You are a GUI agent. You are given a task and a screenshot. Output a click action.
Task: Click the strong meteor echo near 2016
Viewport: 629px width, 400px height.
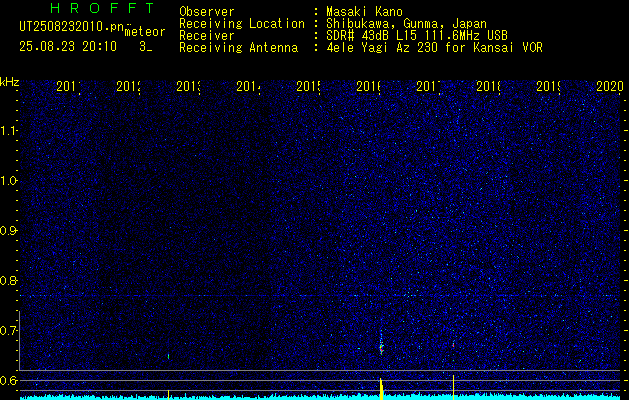click(381, 346)
